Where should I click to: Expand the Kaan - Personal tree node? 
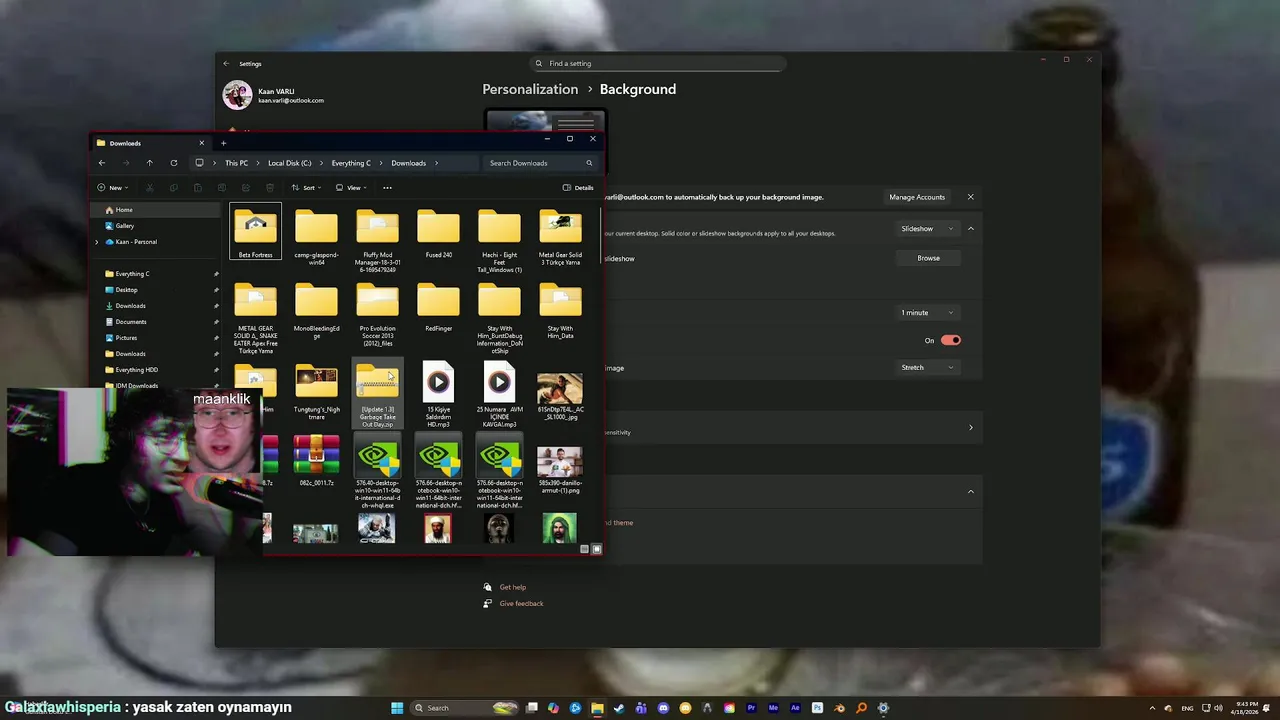97,242
